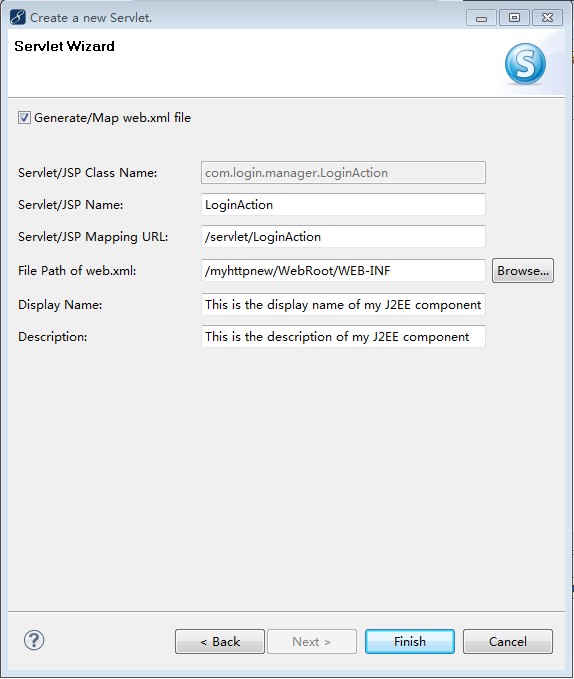Click the 'Create a new Servlet.' title text
The image size is (574, 679).
[91, 18]
